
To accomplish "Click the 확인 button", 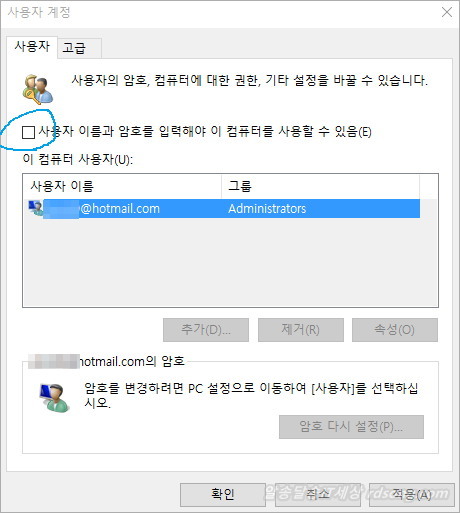I will coord(223,494).
